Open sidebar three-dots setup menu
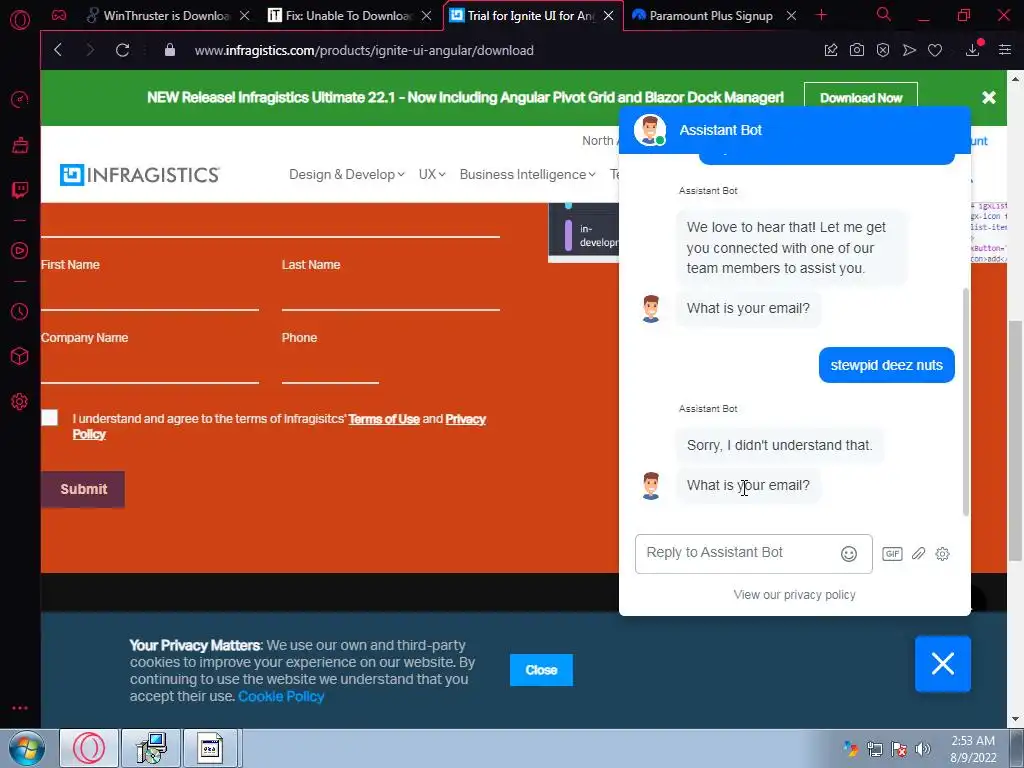Viewport: 1024px width, 768px height. 20,708
